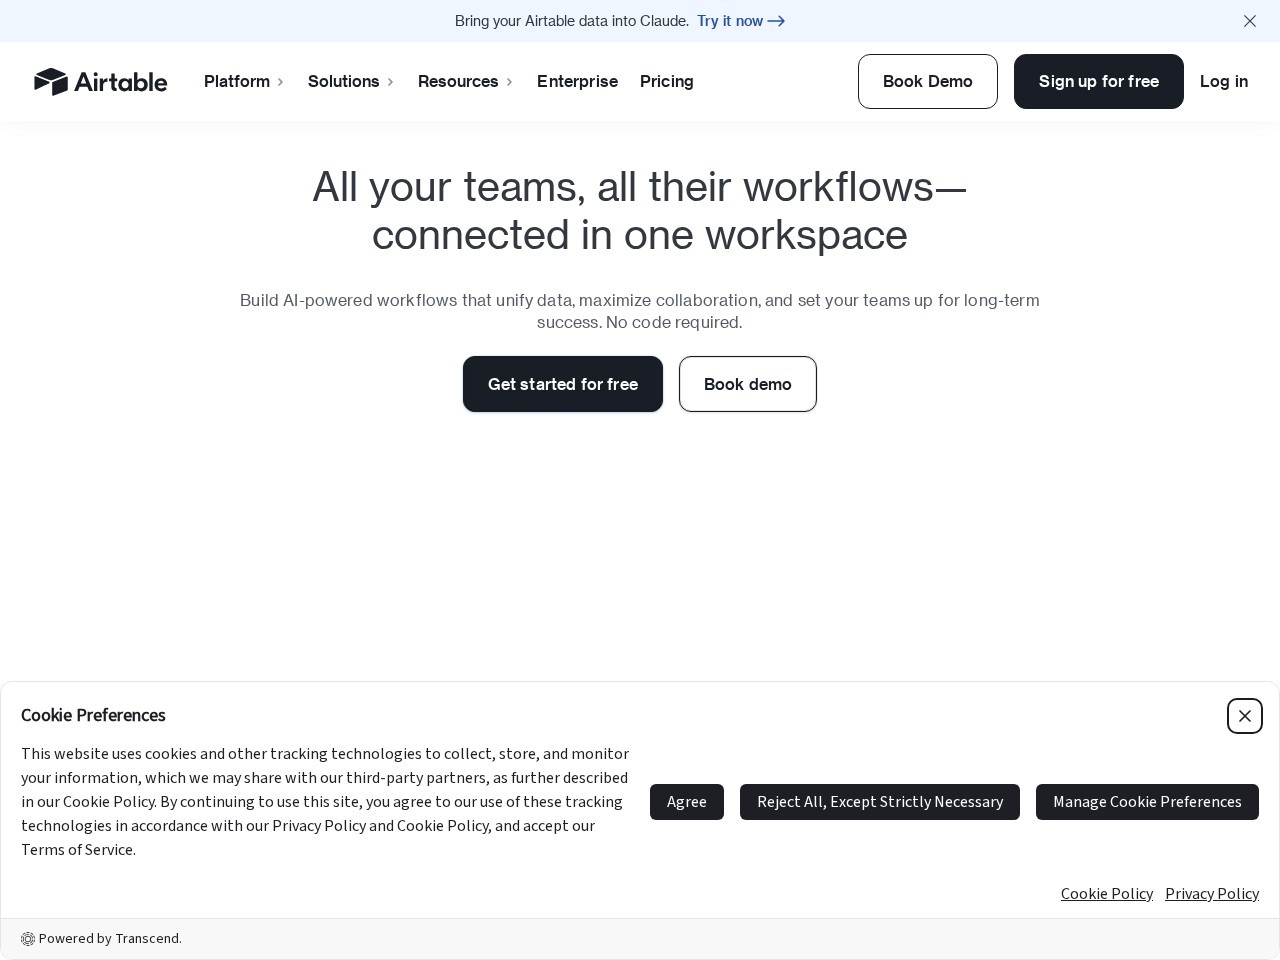Dismiss the top announcement banner
Screen dimensions: 1280x960
point(1250,21)
